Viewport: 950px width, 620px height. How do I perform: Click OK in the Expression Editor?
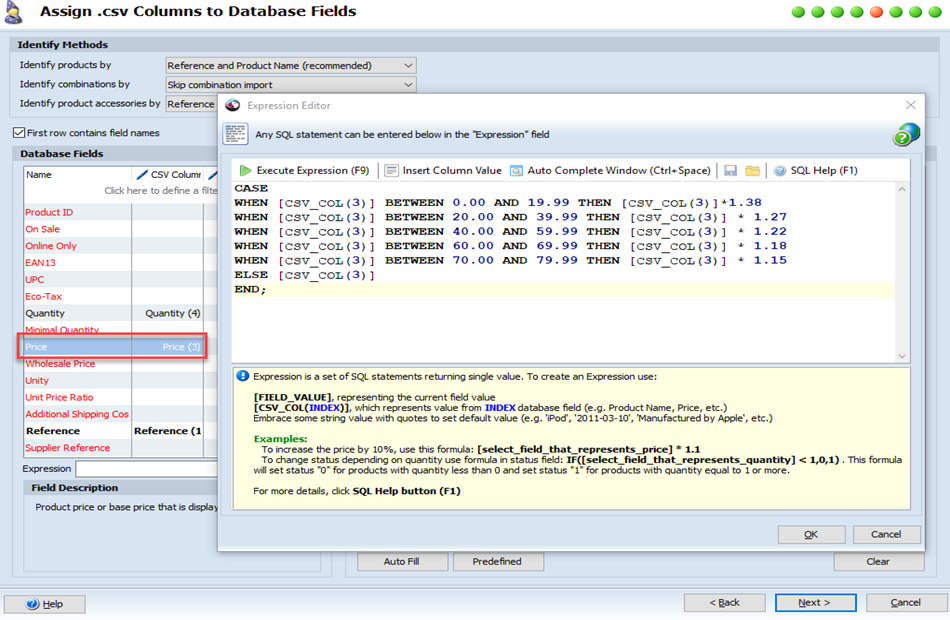coord(811,534)
